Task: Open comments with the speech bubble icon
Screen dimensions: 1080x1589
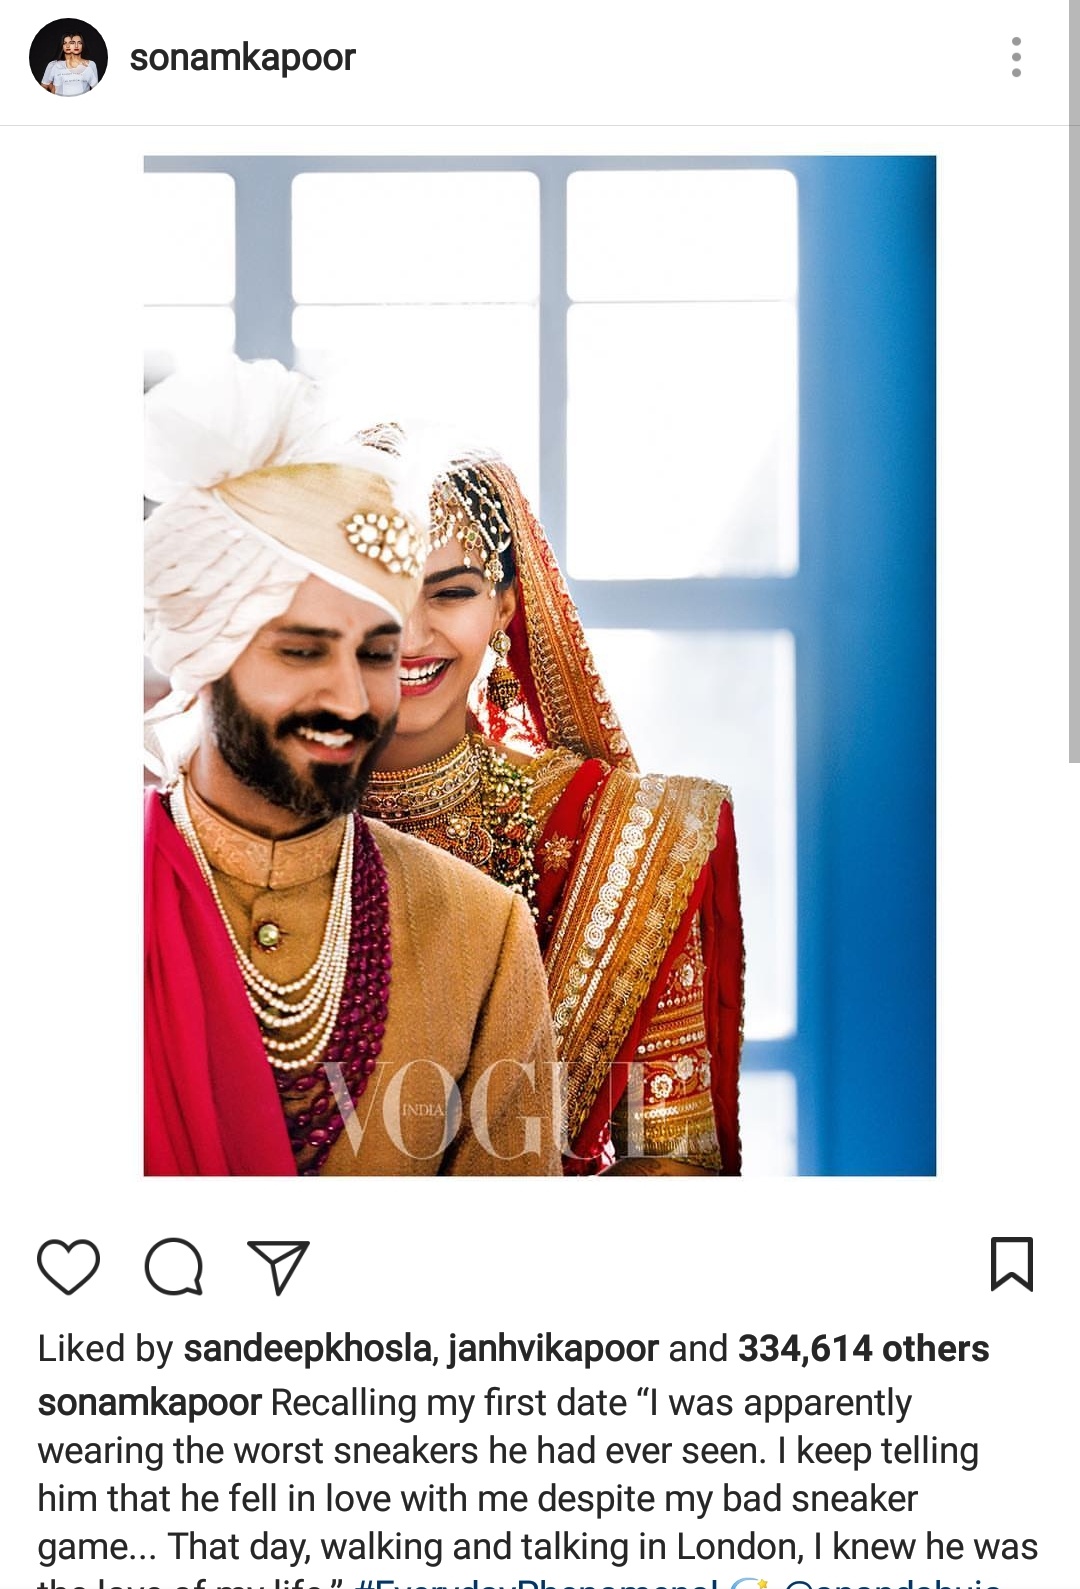Action: (174, 1266)
